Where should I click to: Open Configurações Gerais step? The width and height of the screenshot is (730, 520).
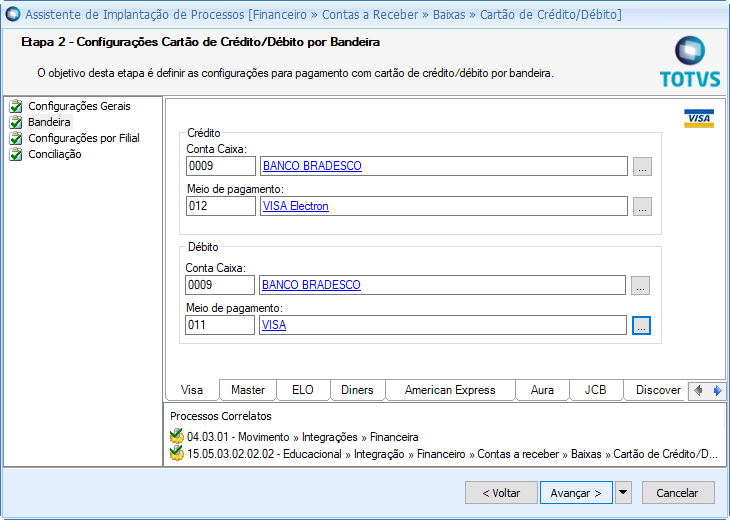click(x=79, y=106)
